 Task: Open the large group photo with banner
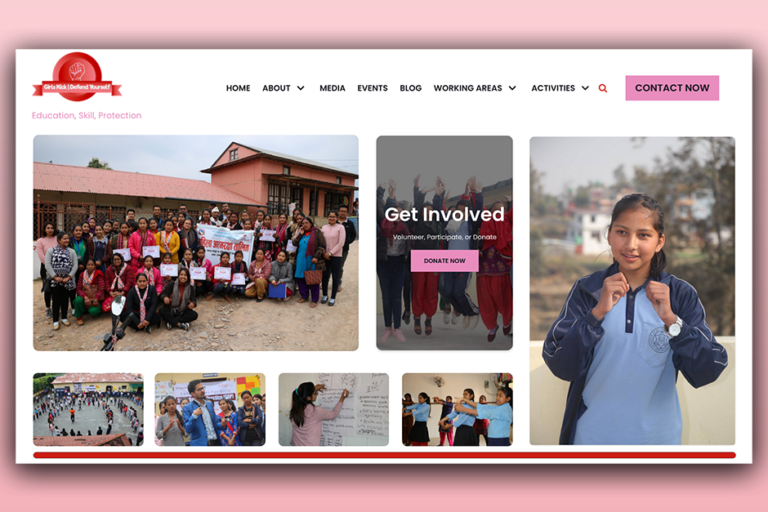(195, 243)
